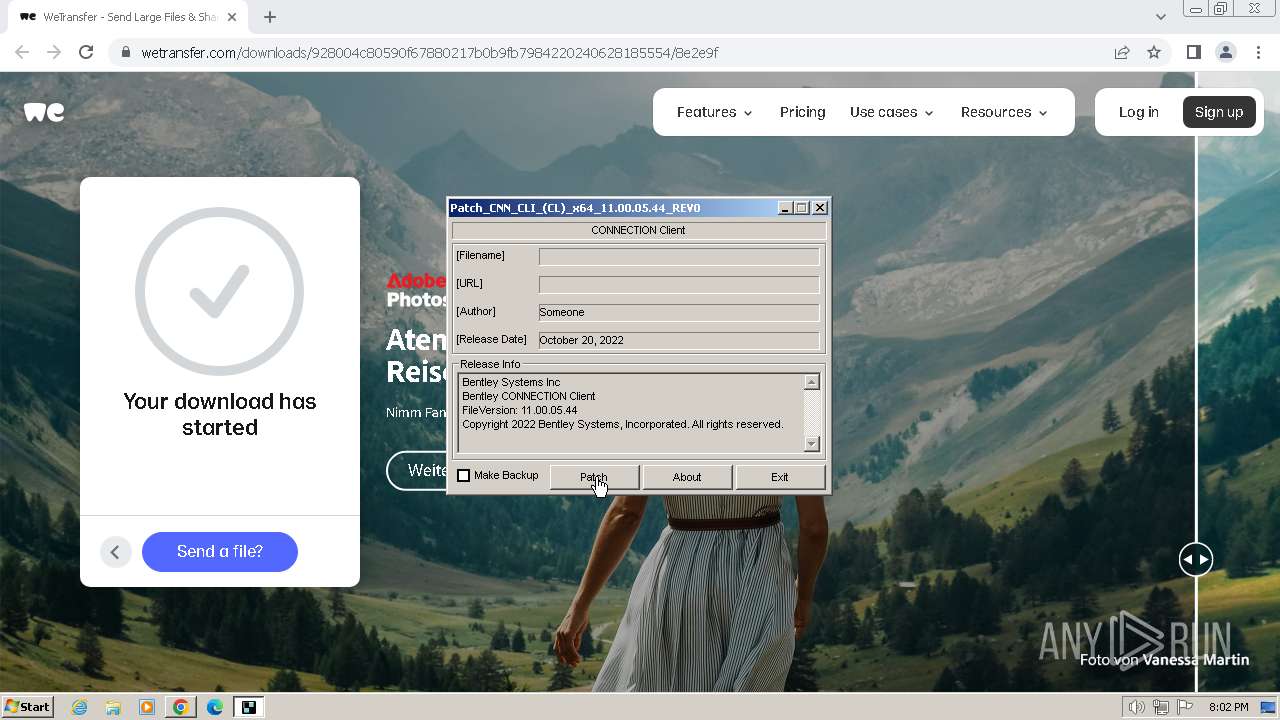Click Send a file? button
Image resolution: width=1280 pixels, height=720 pixels.
[220, 552]
